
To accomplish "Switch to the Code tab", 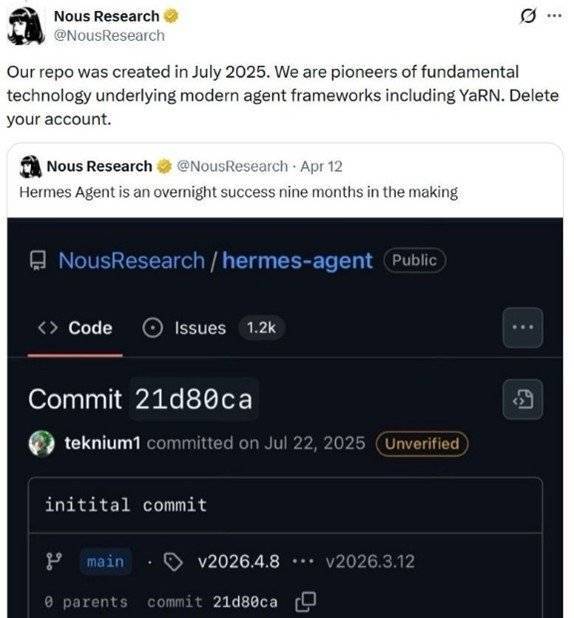I will click(75, 328).
